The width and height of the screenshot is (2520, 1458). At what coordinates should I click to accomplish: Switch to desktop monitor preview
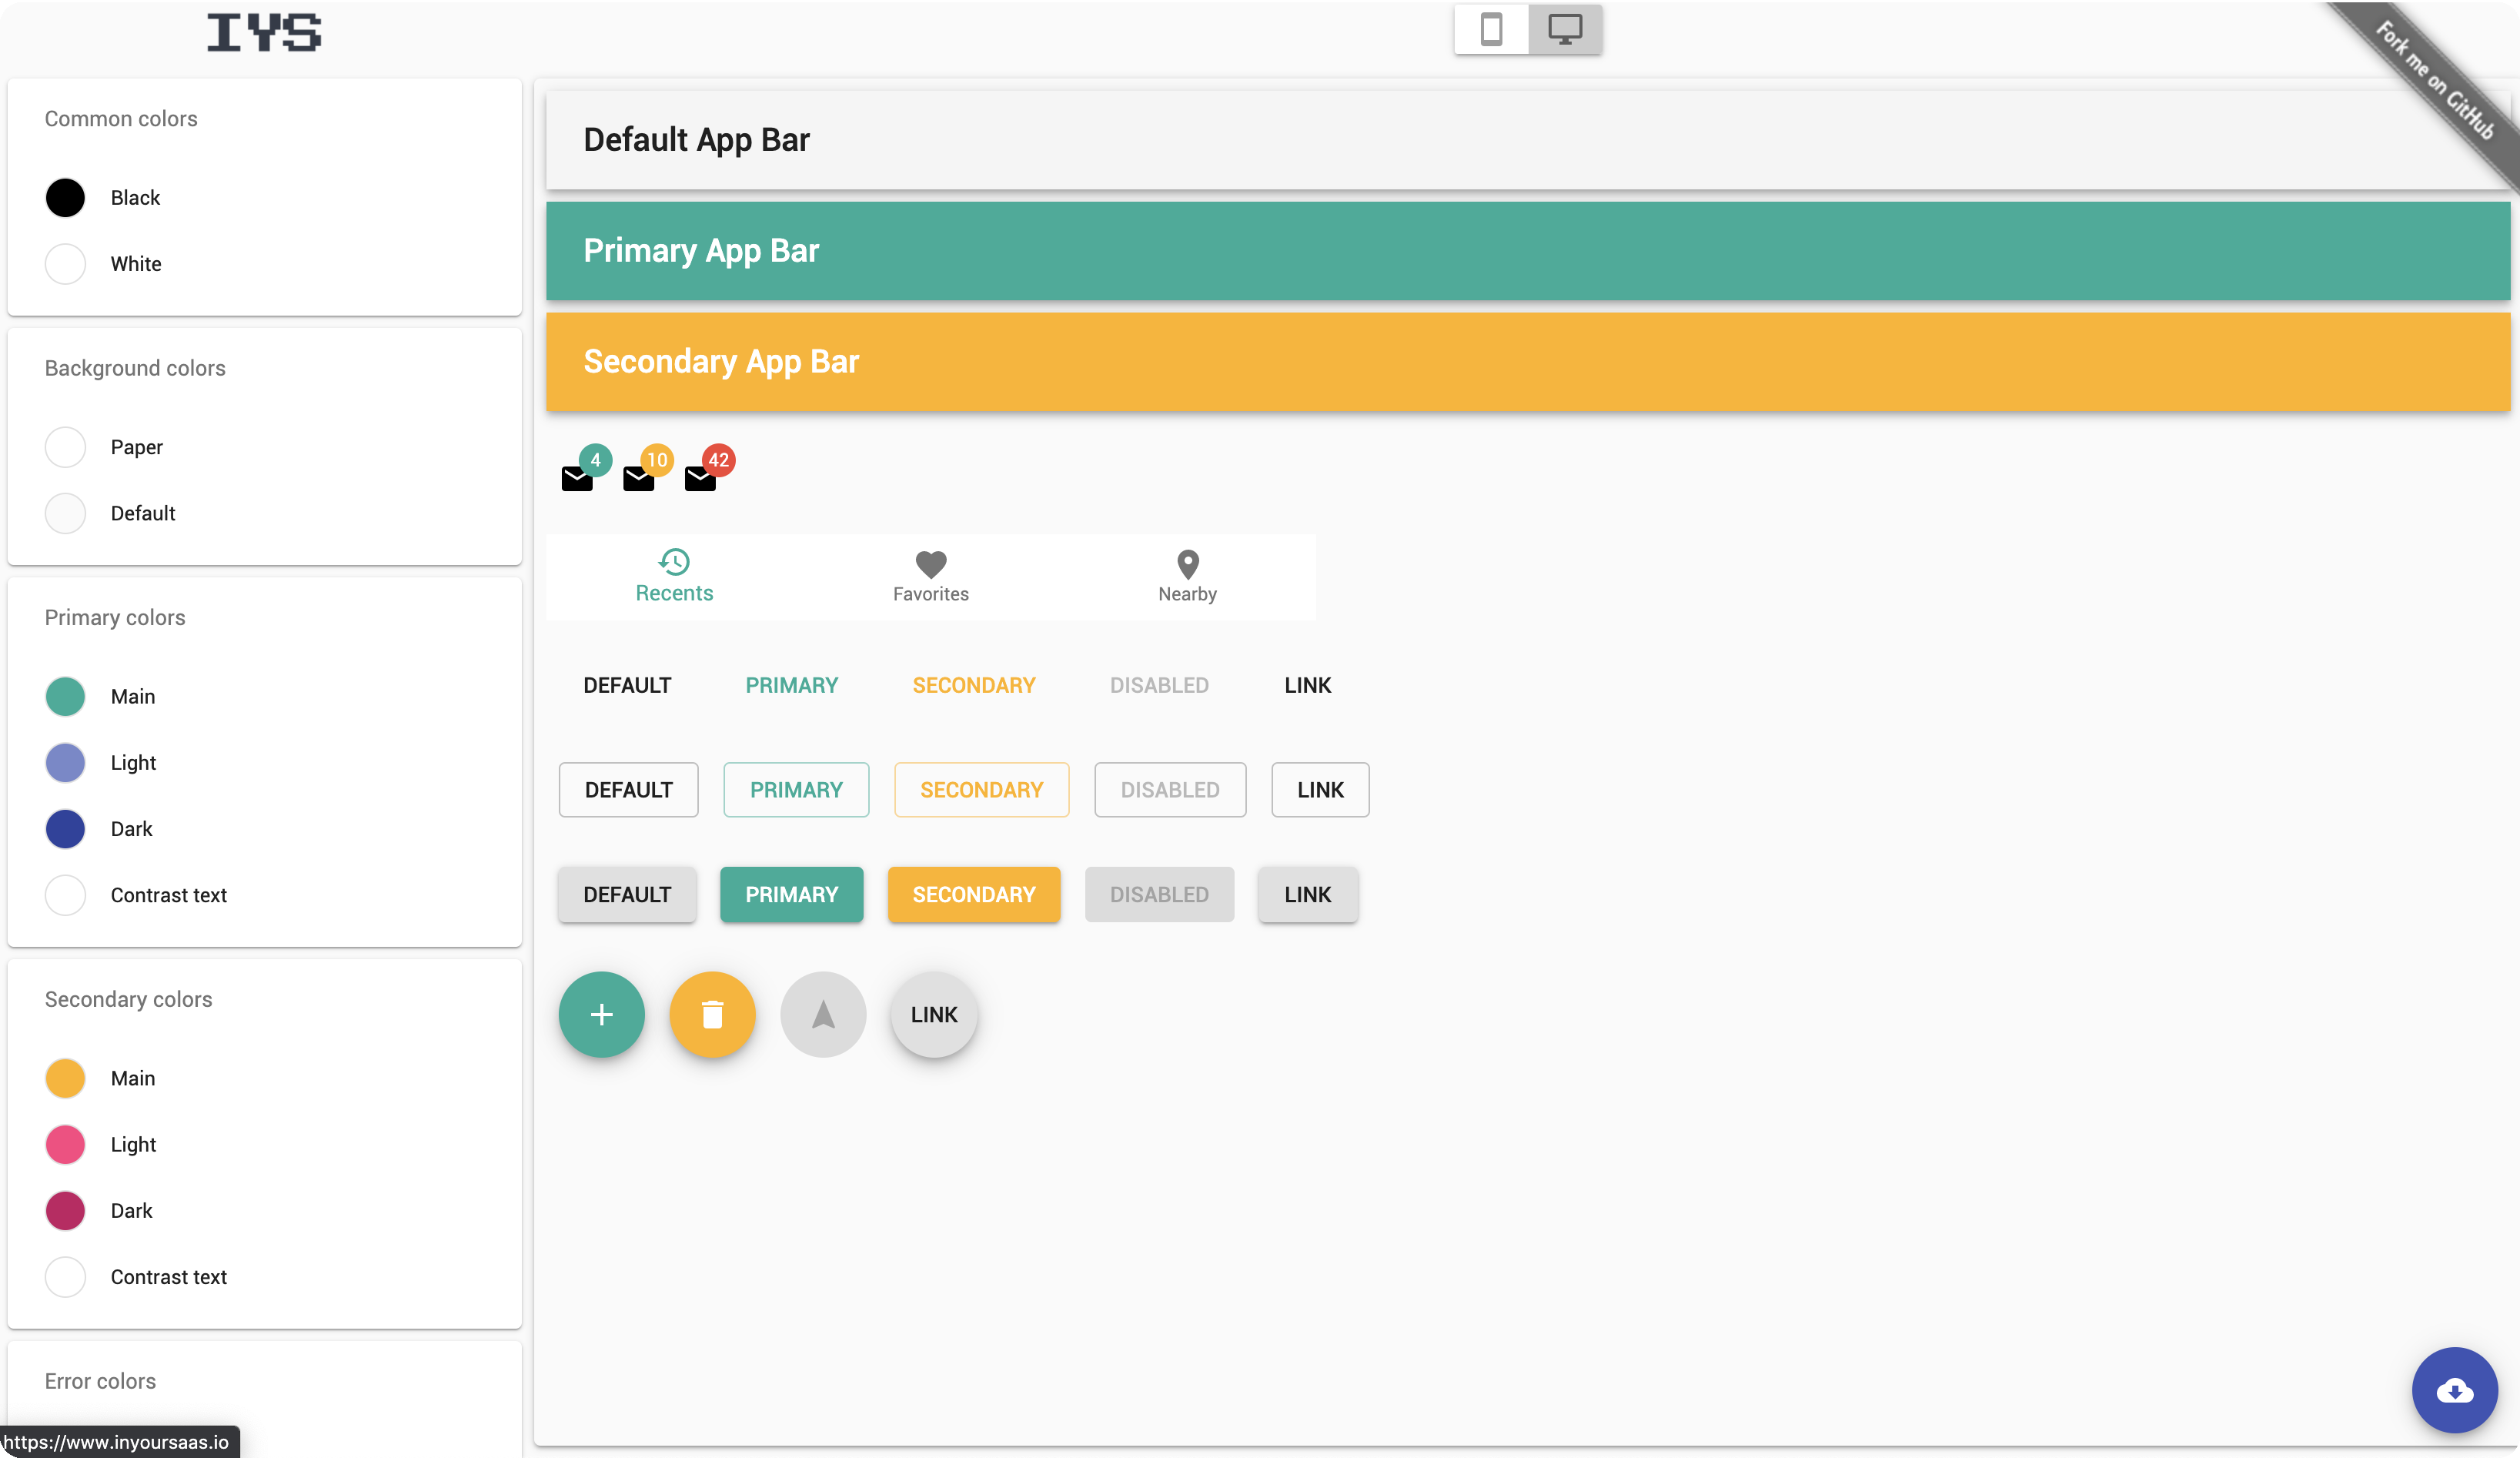tap(1565, 29)
